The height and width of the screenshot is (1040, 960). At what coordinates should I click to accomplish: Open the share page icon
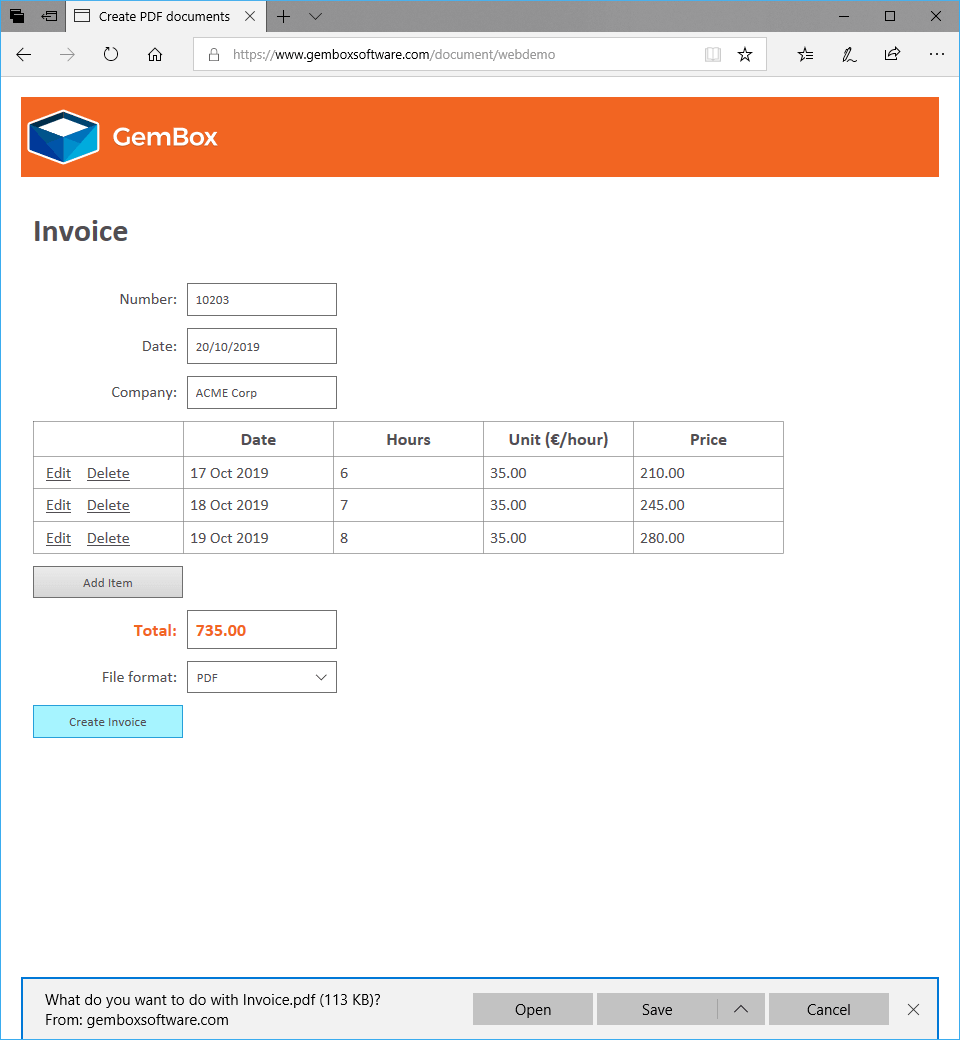point(892,55)
